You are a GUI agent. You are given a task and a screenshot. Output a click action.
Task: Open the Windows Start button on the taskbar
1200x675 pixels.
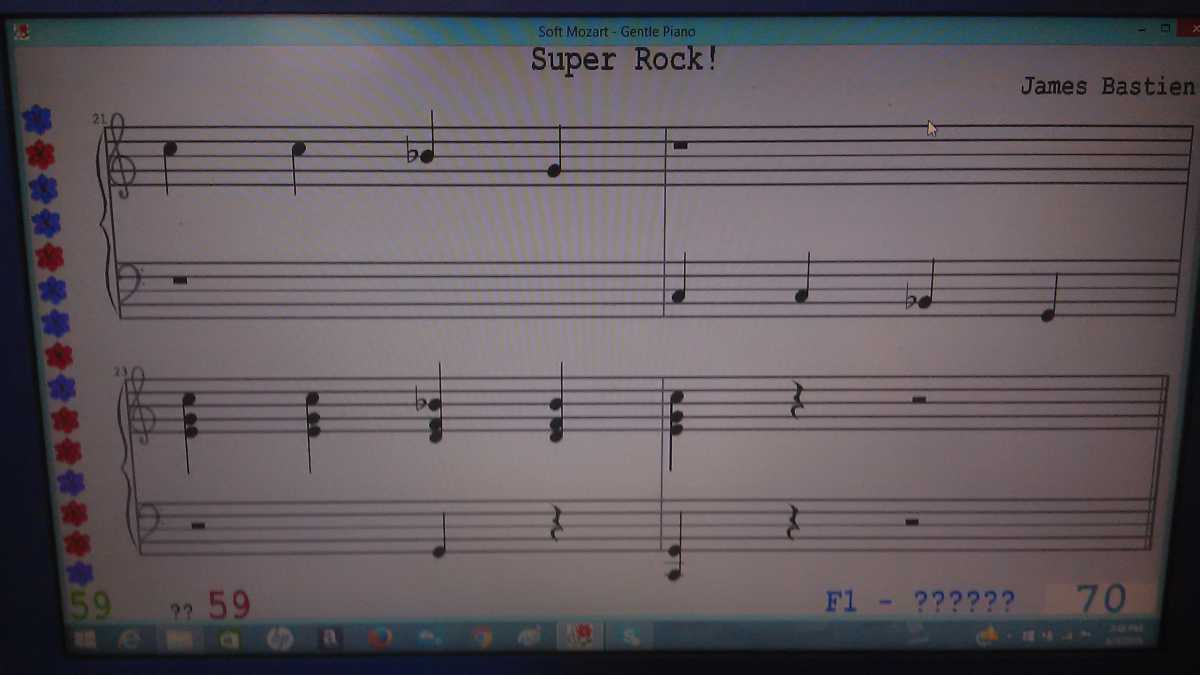click(x=86, y=639)
